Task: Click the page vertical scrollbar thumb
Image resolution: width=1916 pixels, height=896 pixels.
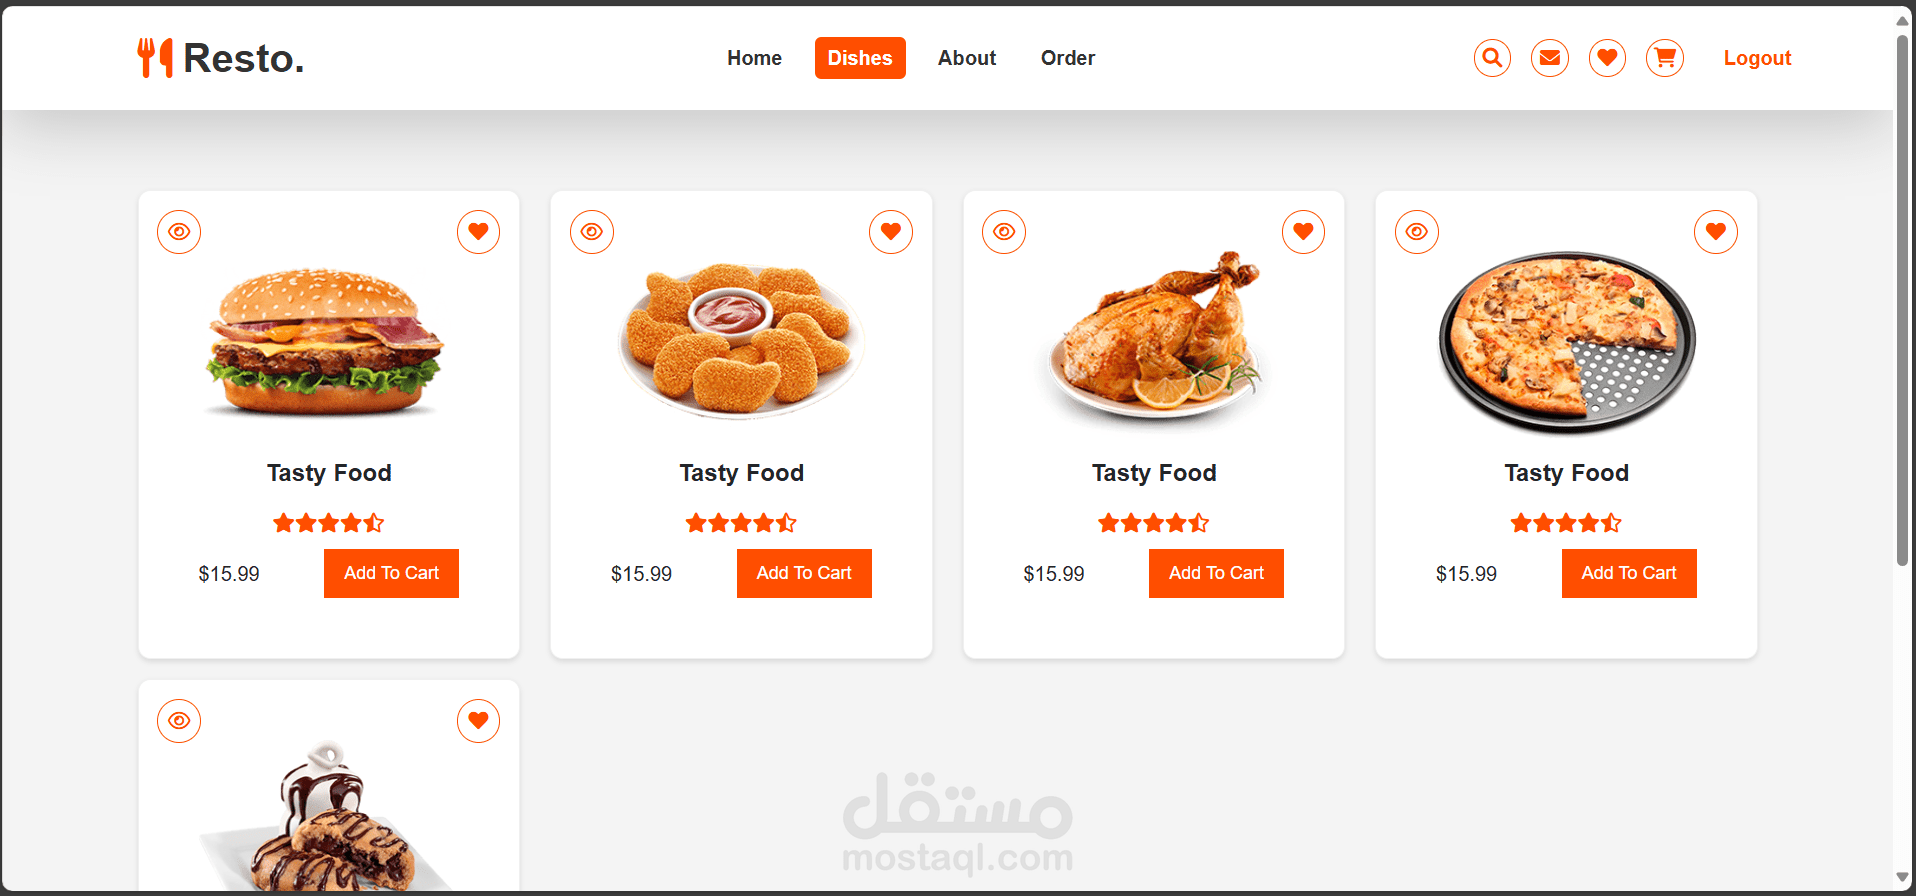Action: point(1902,300)
